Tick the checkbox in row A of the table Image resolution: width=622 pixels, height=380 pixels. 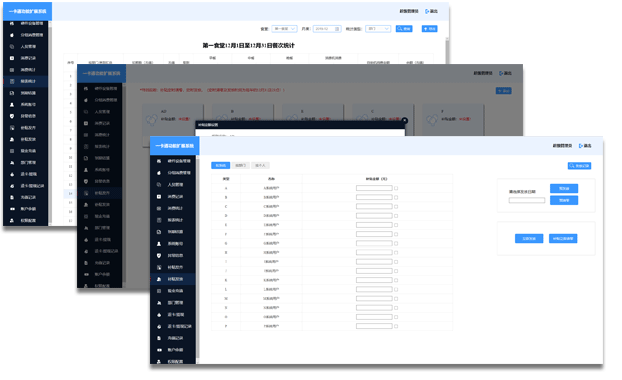pyautogui.click(x=396, y=188)
